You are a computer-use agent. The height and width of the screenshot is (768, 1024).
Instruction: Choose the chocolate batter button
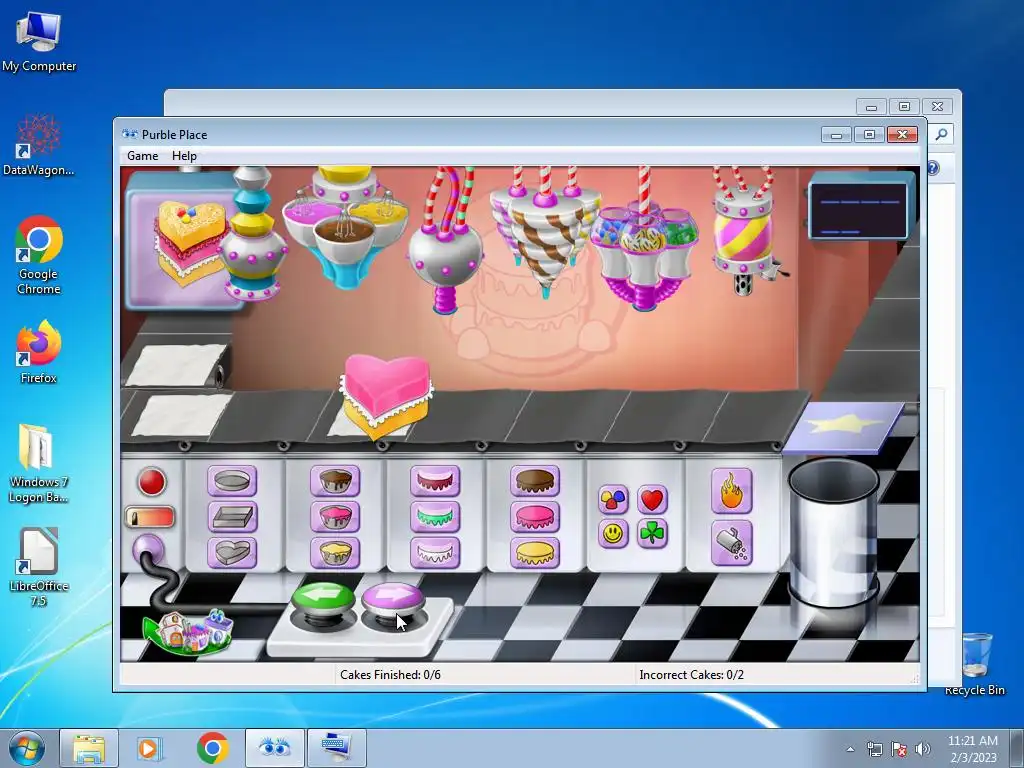pos(335,481)
